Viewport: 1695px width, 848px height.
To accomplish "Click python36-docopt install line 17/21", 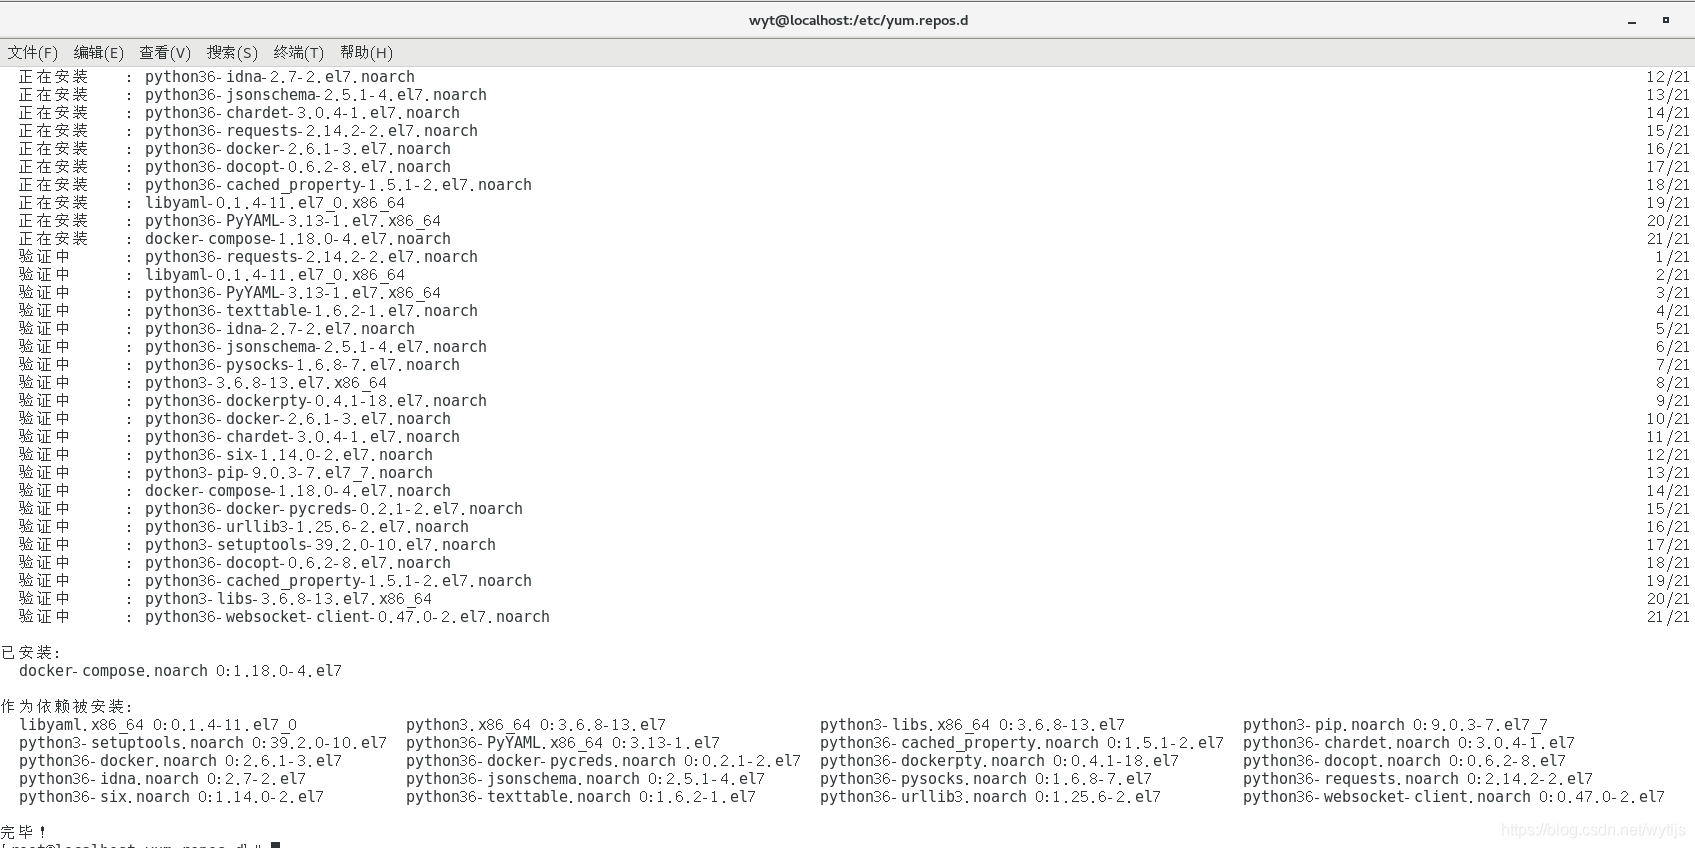I will (x=854, y=167).
